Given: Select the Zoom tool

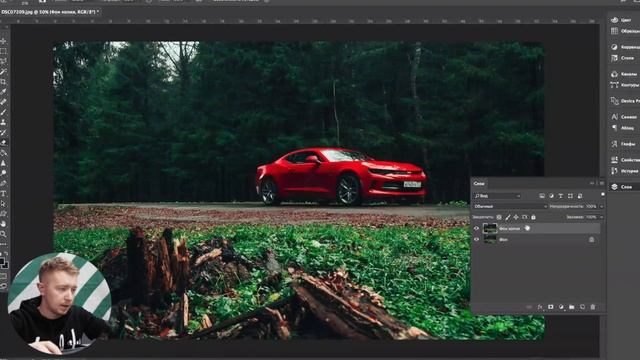Looking at the screenshot, I should pos(3,234).
